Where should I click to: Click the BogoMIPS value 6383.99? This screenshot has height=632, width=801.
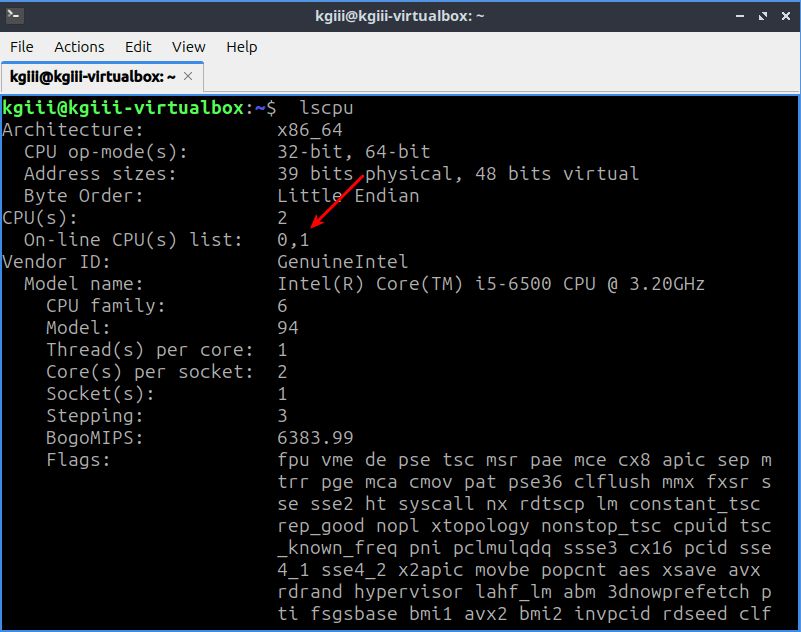[315, 437]
